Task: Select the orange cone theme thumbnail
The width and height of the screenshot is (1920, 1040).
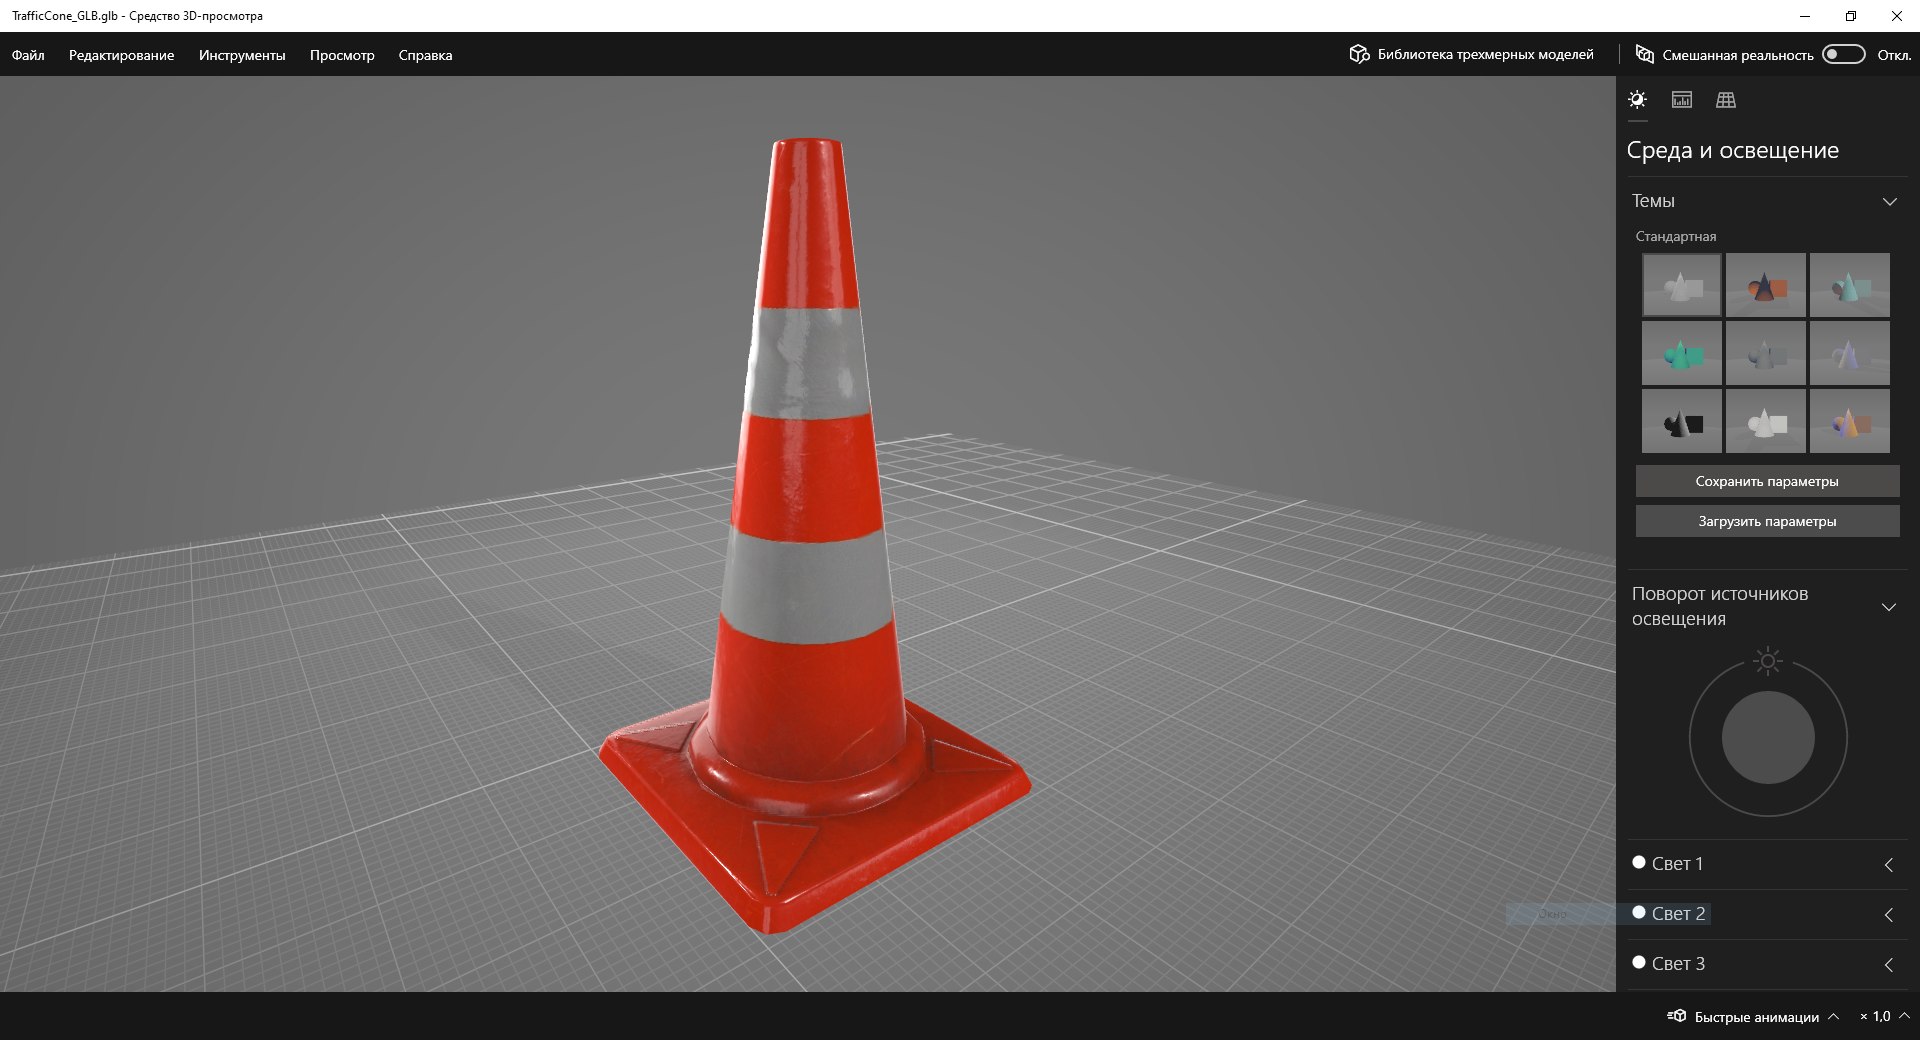Action: click(x=1766, y=285)
